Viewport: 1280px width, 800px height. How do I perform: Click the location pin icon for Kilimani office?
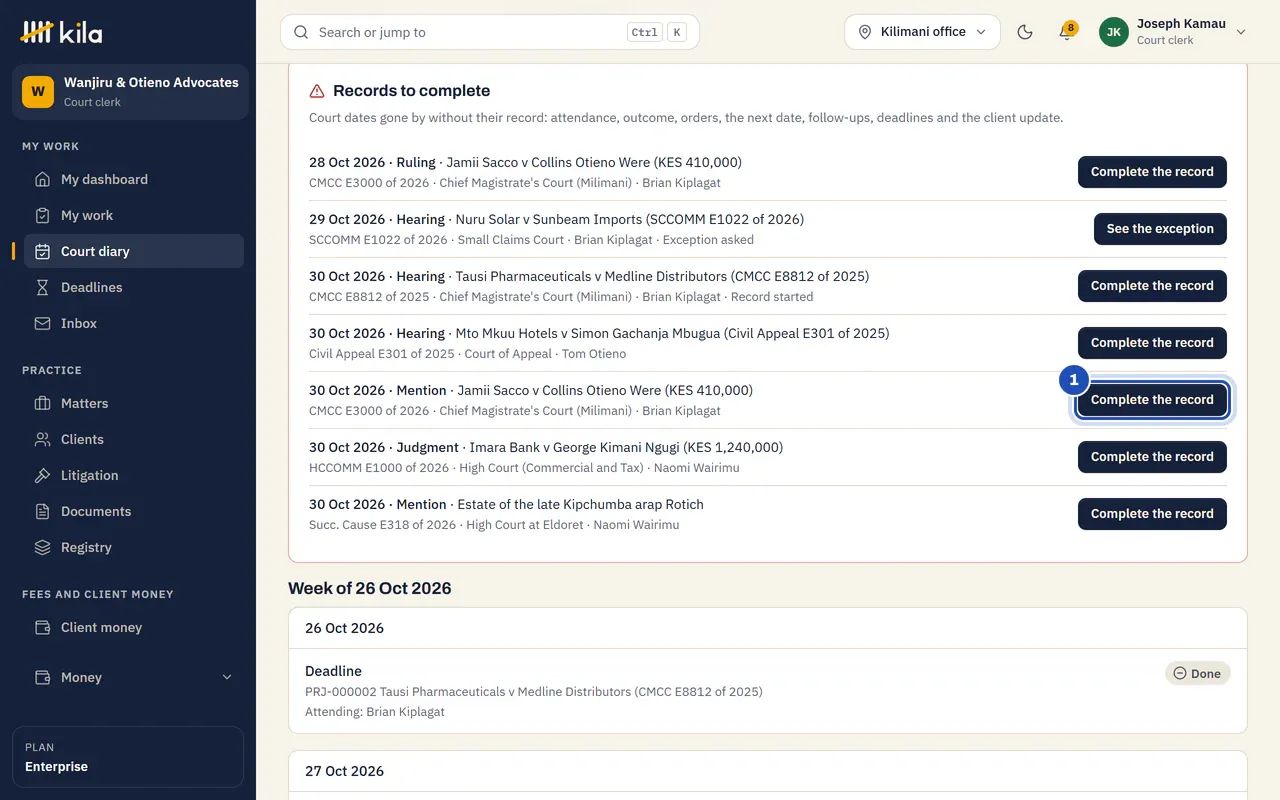865,32
